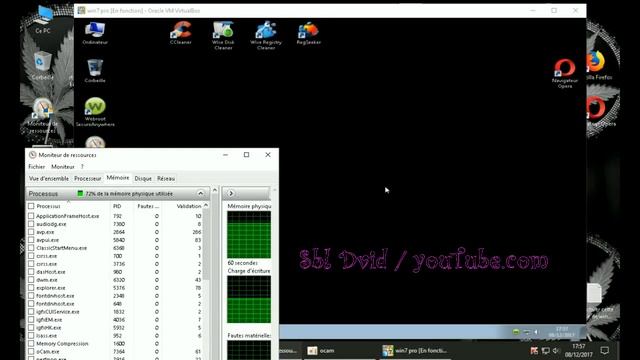Click Resource Monitor title bar icon
The image size is (640, 360).
pos(33,155)
